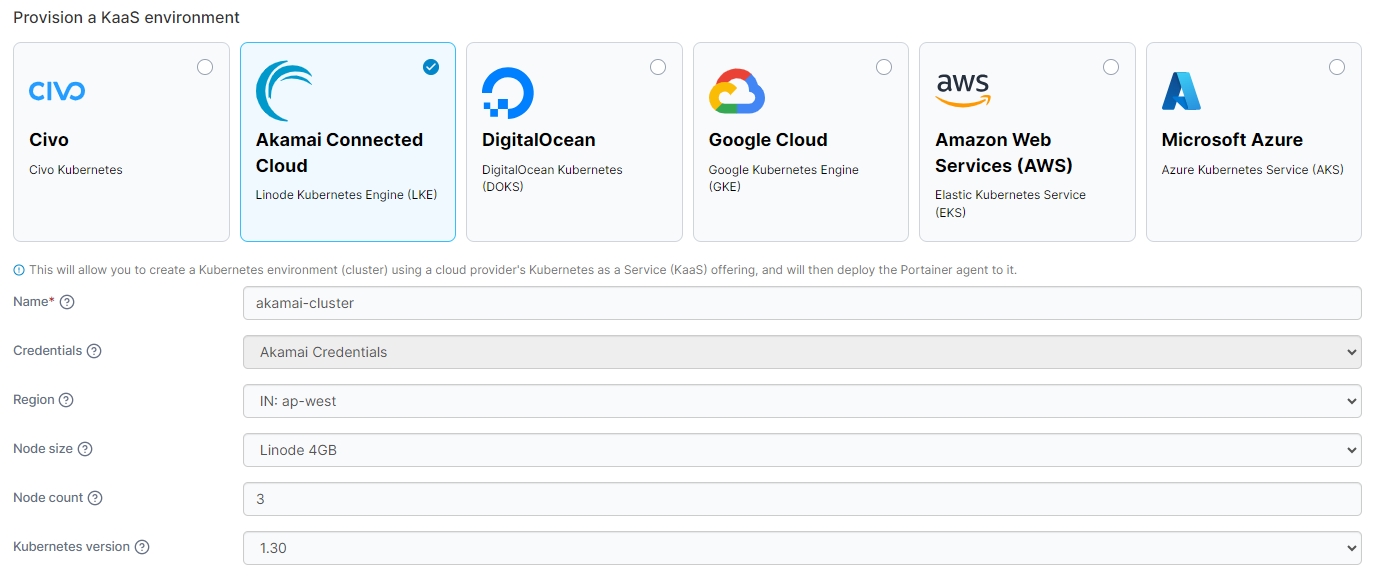
Task: Click the AWS logo icon
Action: pyautogui.click(x=962, y=90)
